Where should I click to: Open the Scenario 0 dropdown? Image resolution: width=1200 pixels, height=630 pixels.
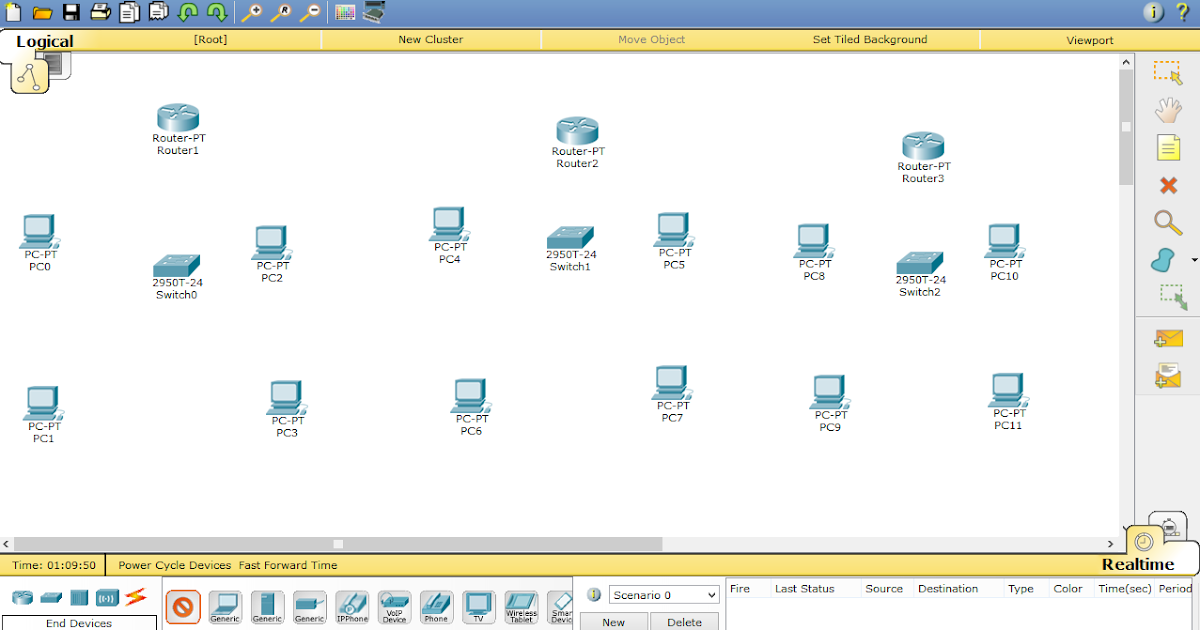pyautogui.click(x=663, y=594)
